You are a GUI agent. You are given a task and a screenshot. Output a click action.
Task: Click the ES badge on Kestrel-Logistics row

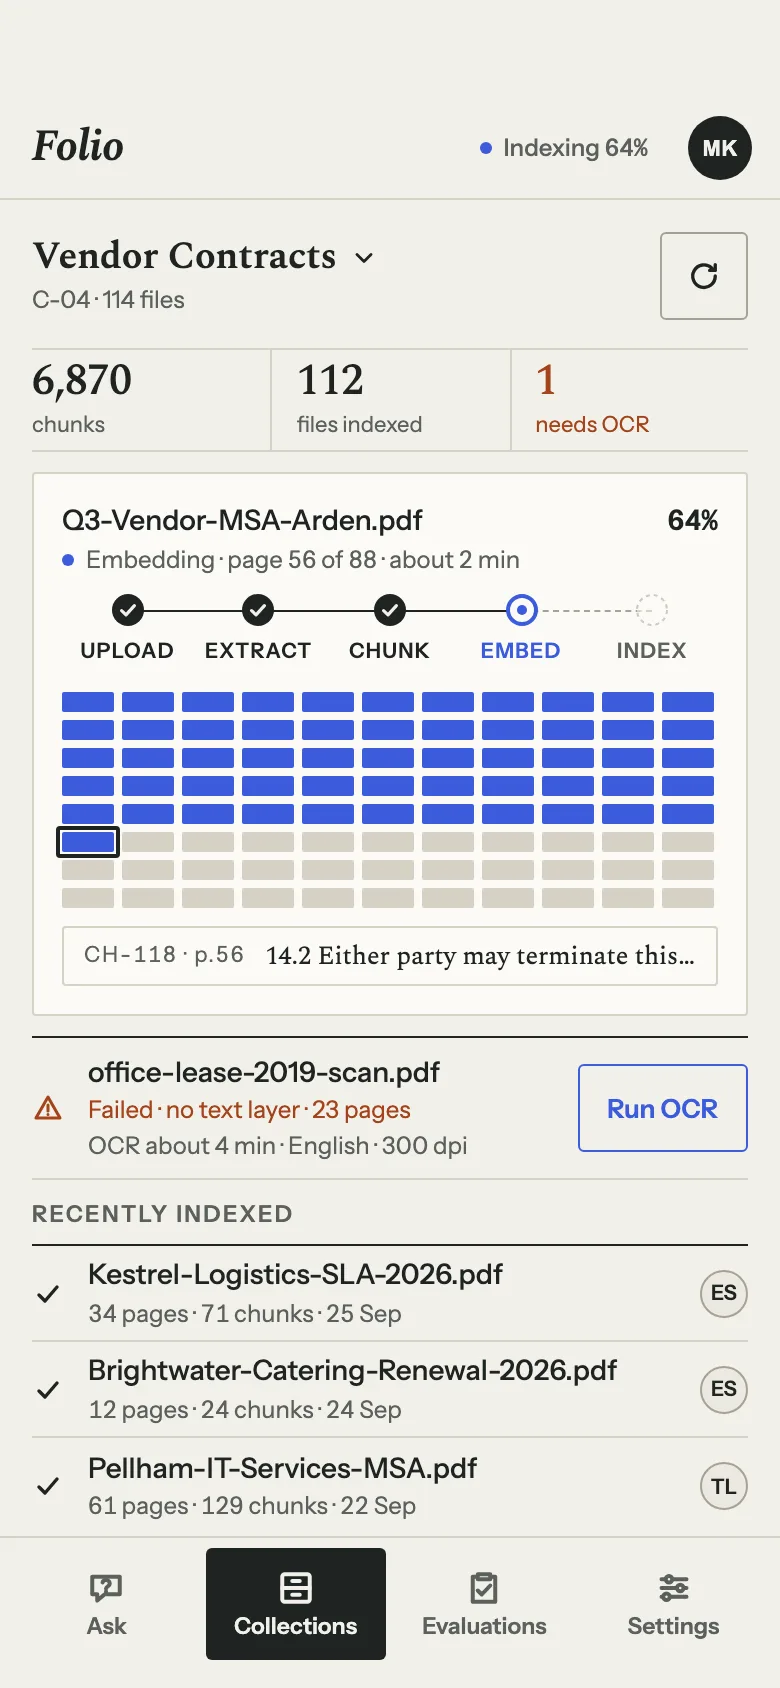pos(724,1293)
